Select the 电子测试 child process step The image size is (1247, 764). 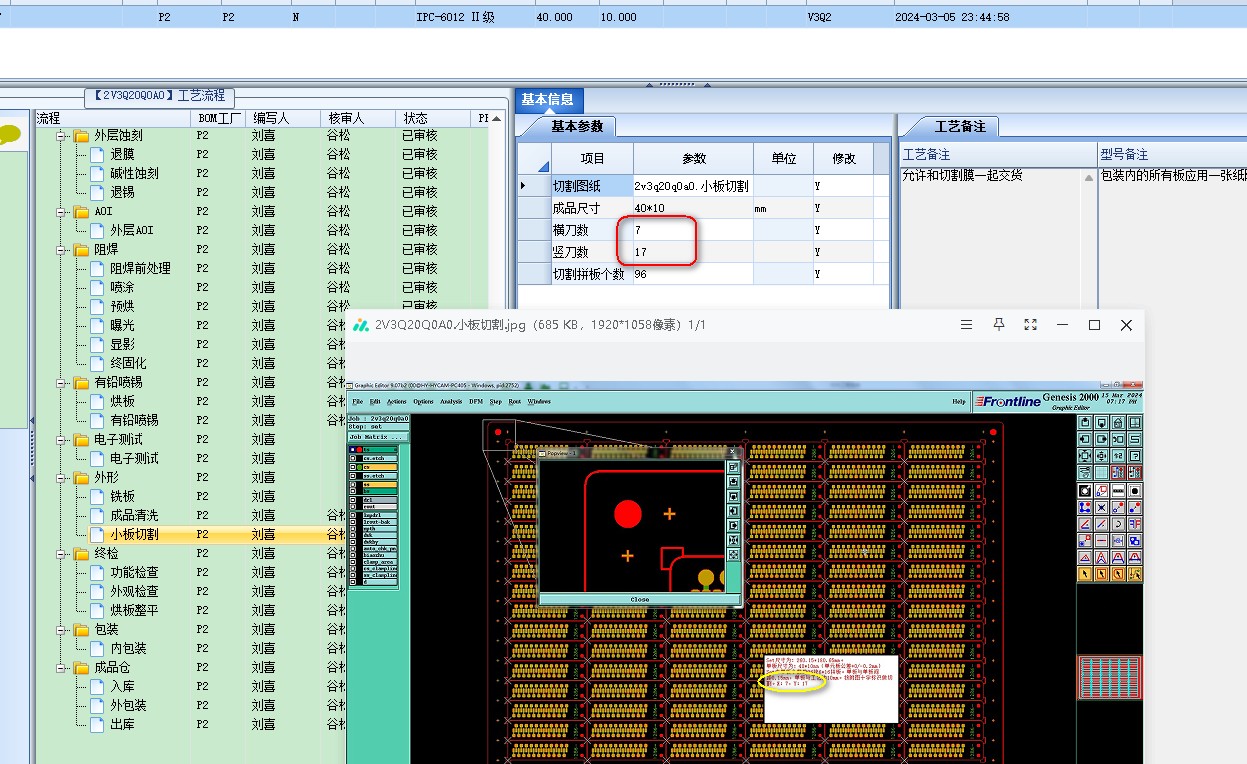point(134,459)
